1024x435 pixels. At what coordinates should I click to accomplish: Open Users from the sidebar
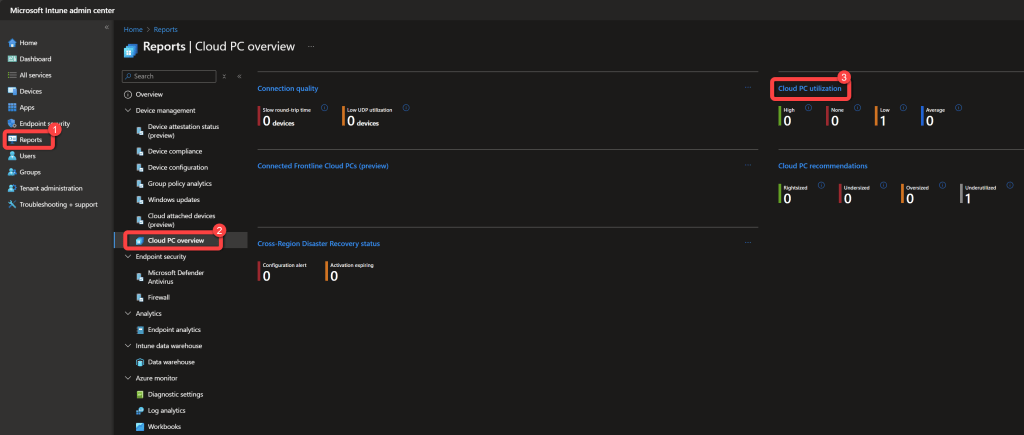12,156
